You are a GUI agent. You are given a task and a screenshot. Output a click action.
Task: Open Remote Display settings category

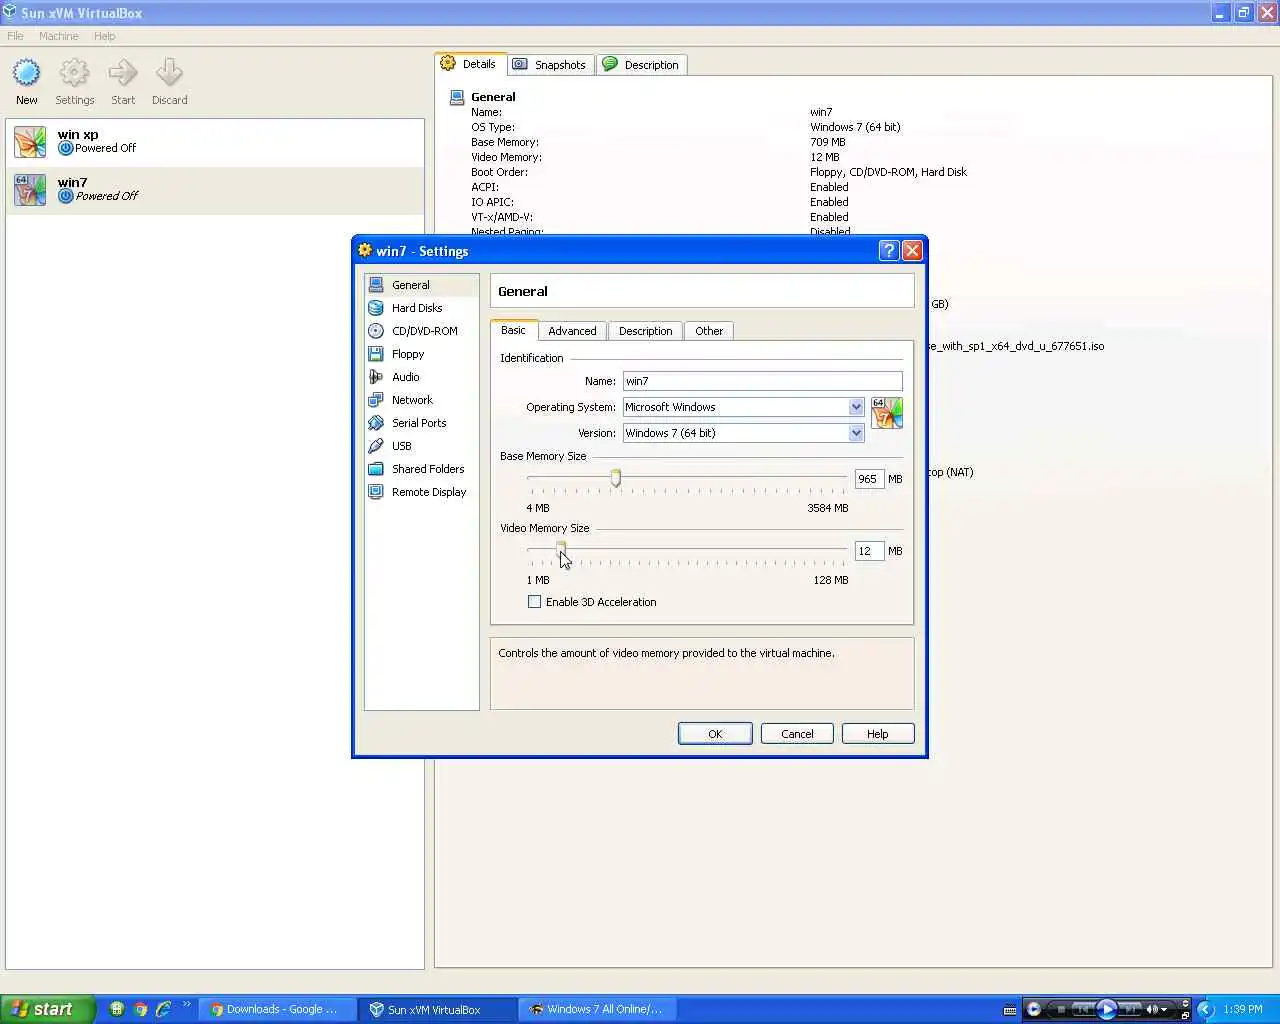coord(421,492)
